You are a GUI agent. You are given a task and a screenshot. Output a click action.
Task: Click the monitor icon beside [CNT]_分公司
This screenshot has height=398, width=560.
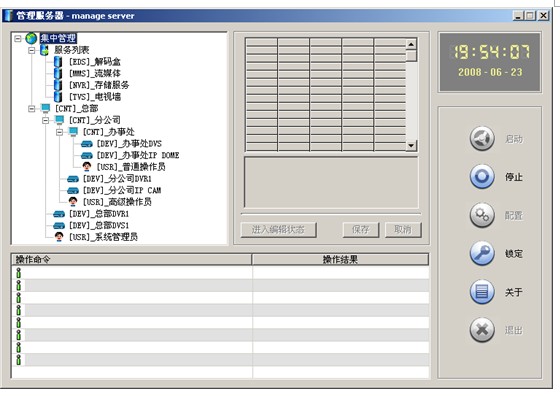click(x=59, y=120)
